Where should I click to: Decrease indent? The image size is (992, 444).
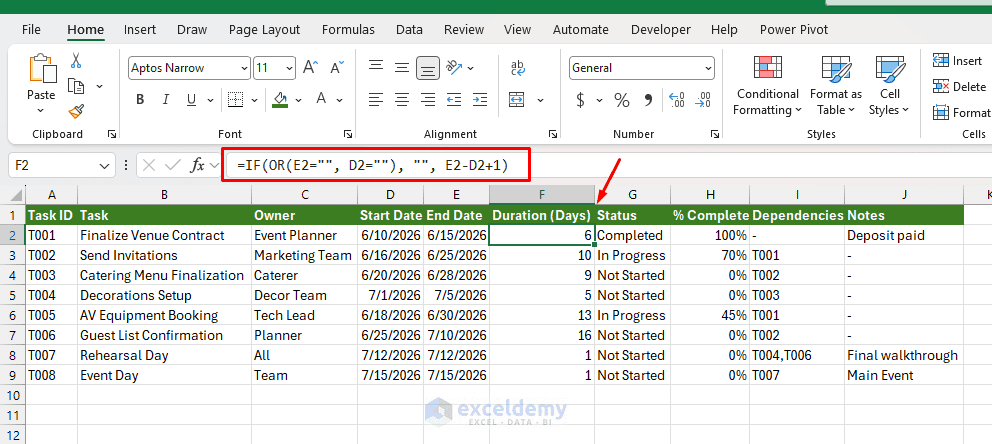tap(454, 99)
